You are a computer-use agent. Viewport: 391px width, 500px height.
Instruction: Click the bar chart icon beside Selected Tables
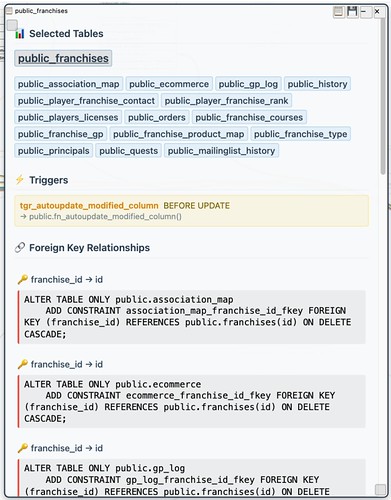click(20, 33)
